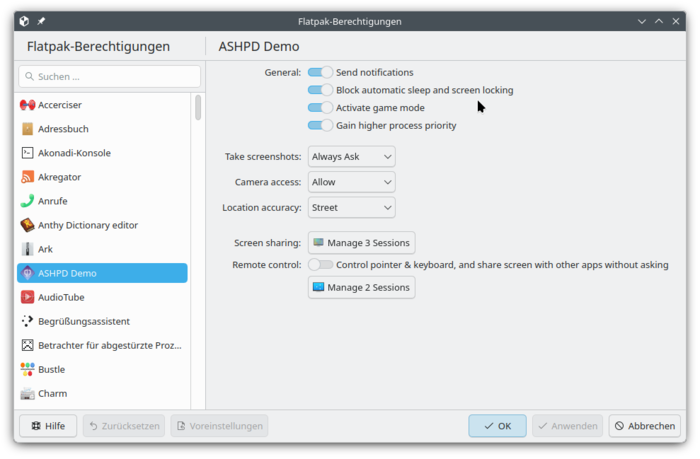Click the app list vertical scrollbar
This screenshot has width=700, height=459.
(198, 108)
